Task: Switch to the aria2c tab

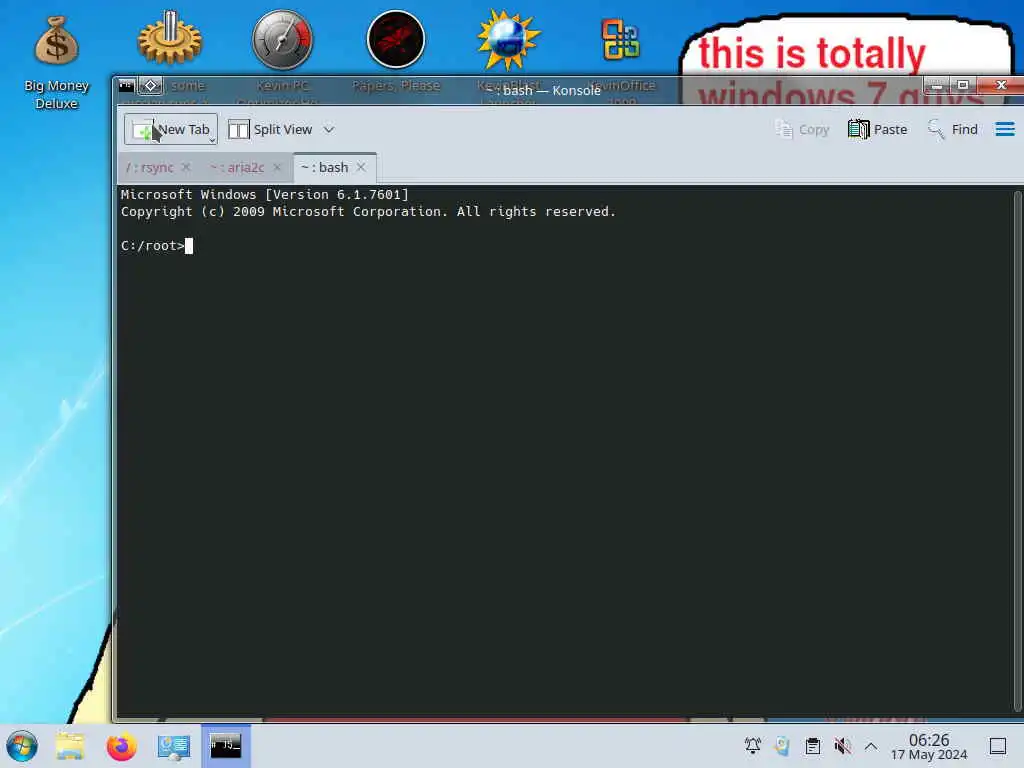Action: [236, 168]
